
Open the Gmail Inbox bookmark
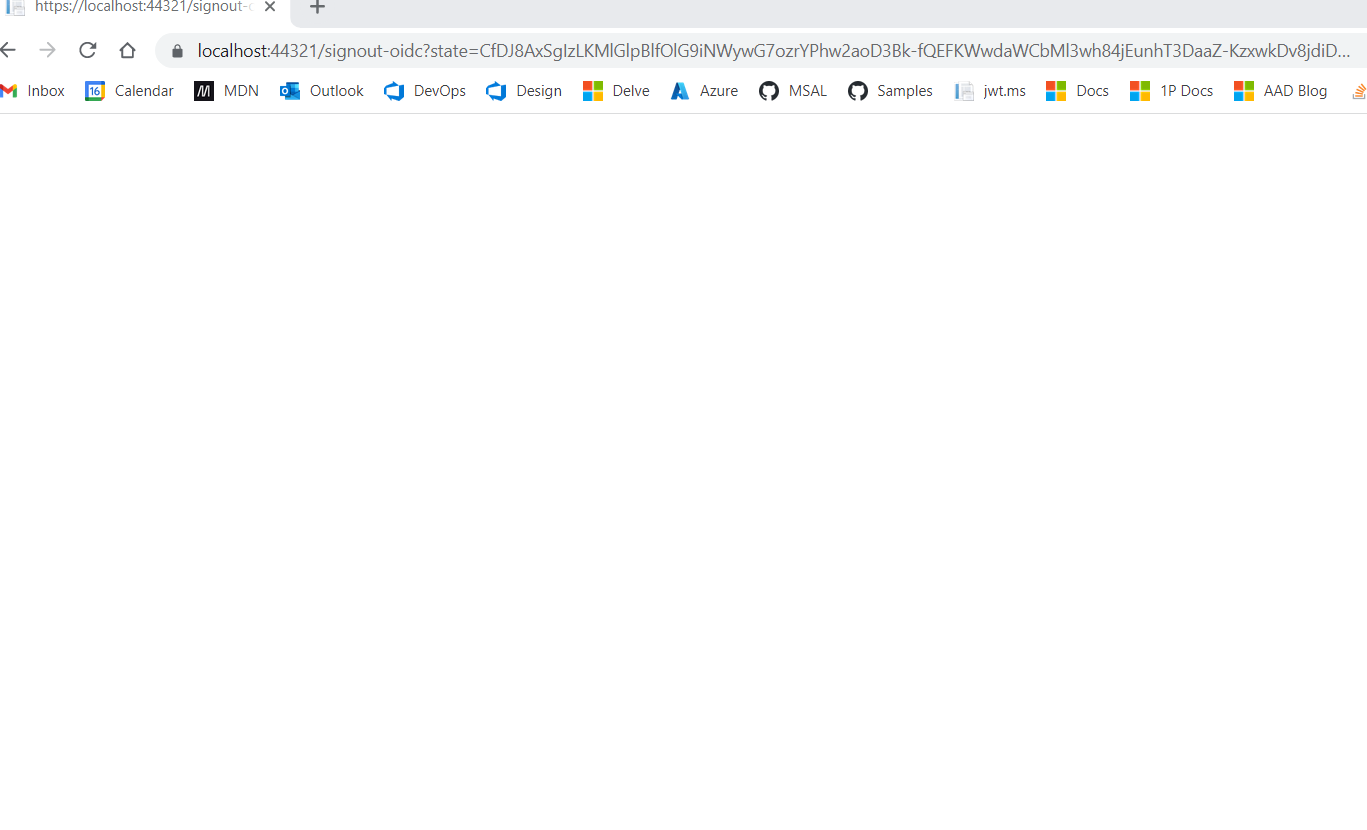(33, 91)
